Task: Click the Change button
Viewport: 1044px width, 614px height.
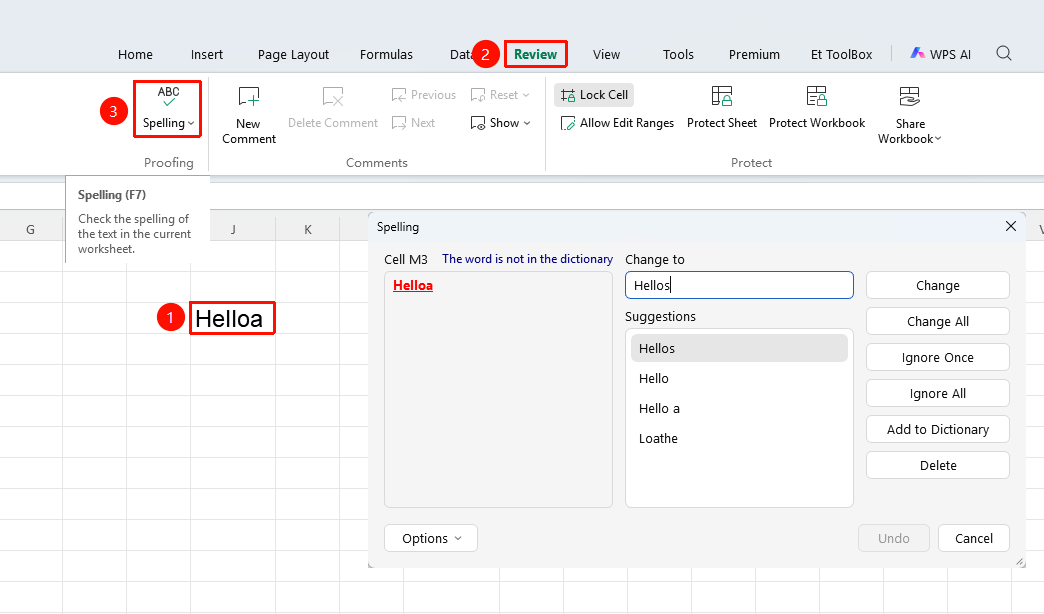Action: pos(937,286)
